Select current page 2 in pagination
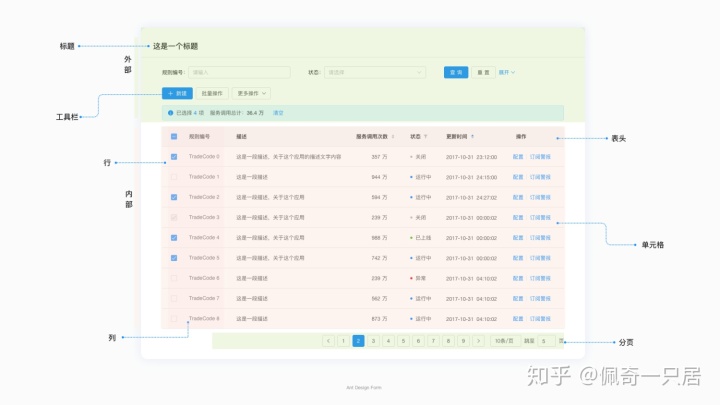 click(x=358, y=341)
